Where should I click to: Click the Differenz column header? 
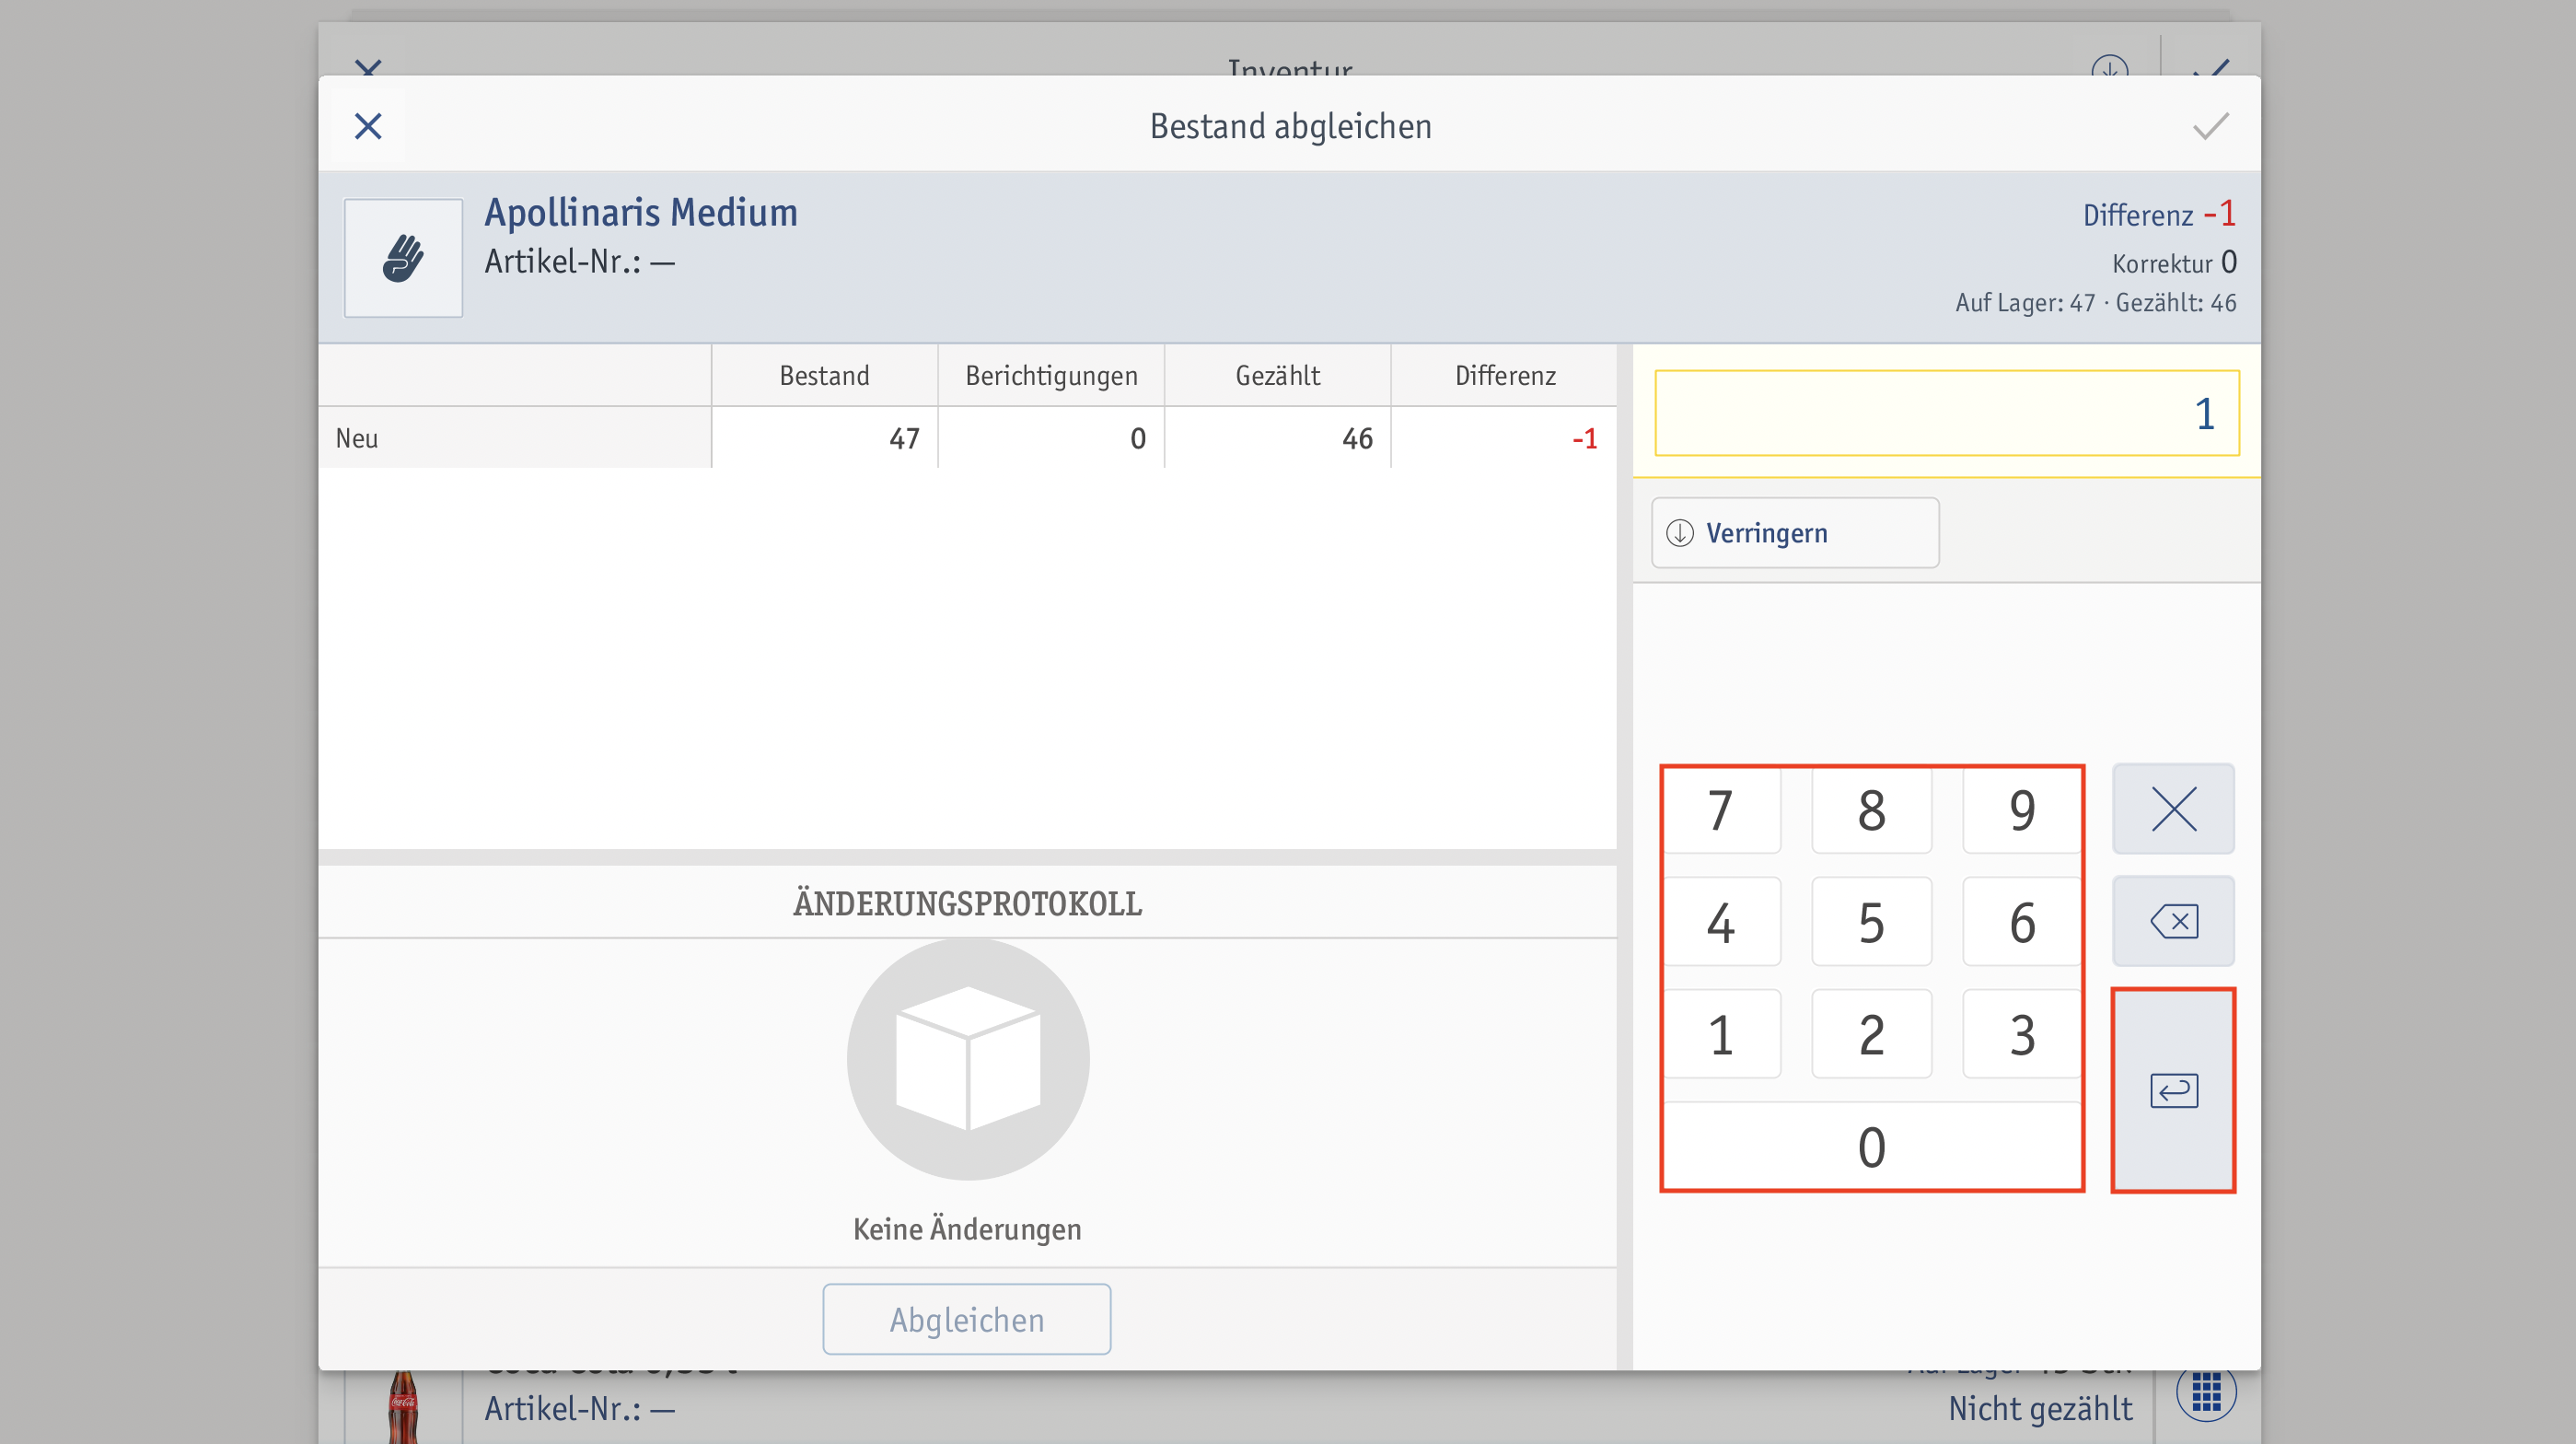(x=1504, y=376)
